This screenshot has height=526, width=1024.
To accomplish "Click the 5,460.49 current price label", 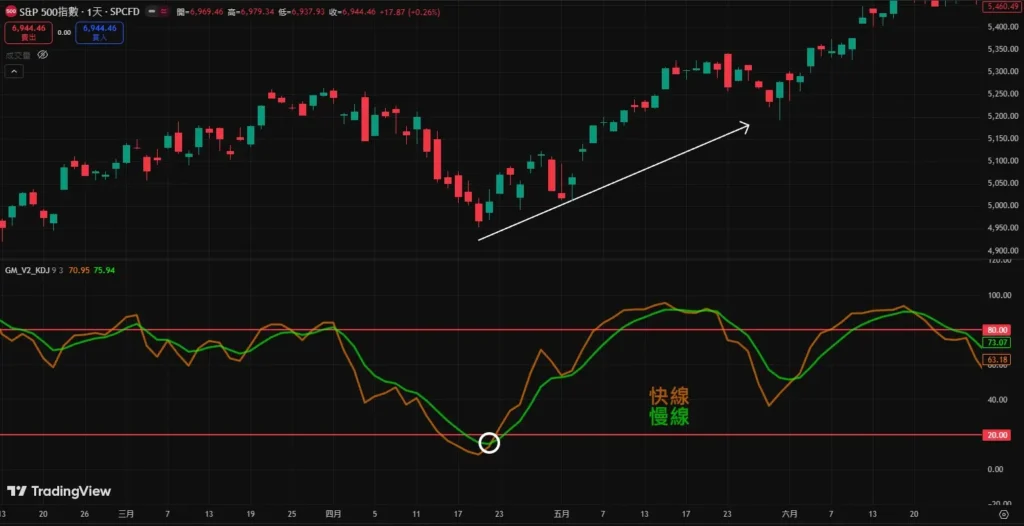I will pos(1001,6).
